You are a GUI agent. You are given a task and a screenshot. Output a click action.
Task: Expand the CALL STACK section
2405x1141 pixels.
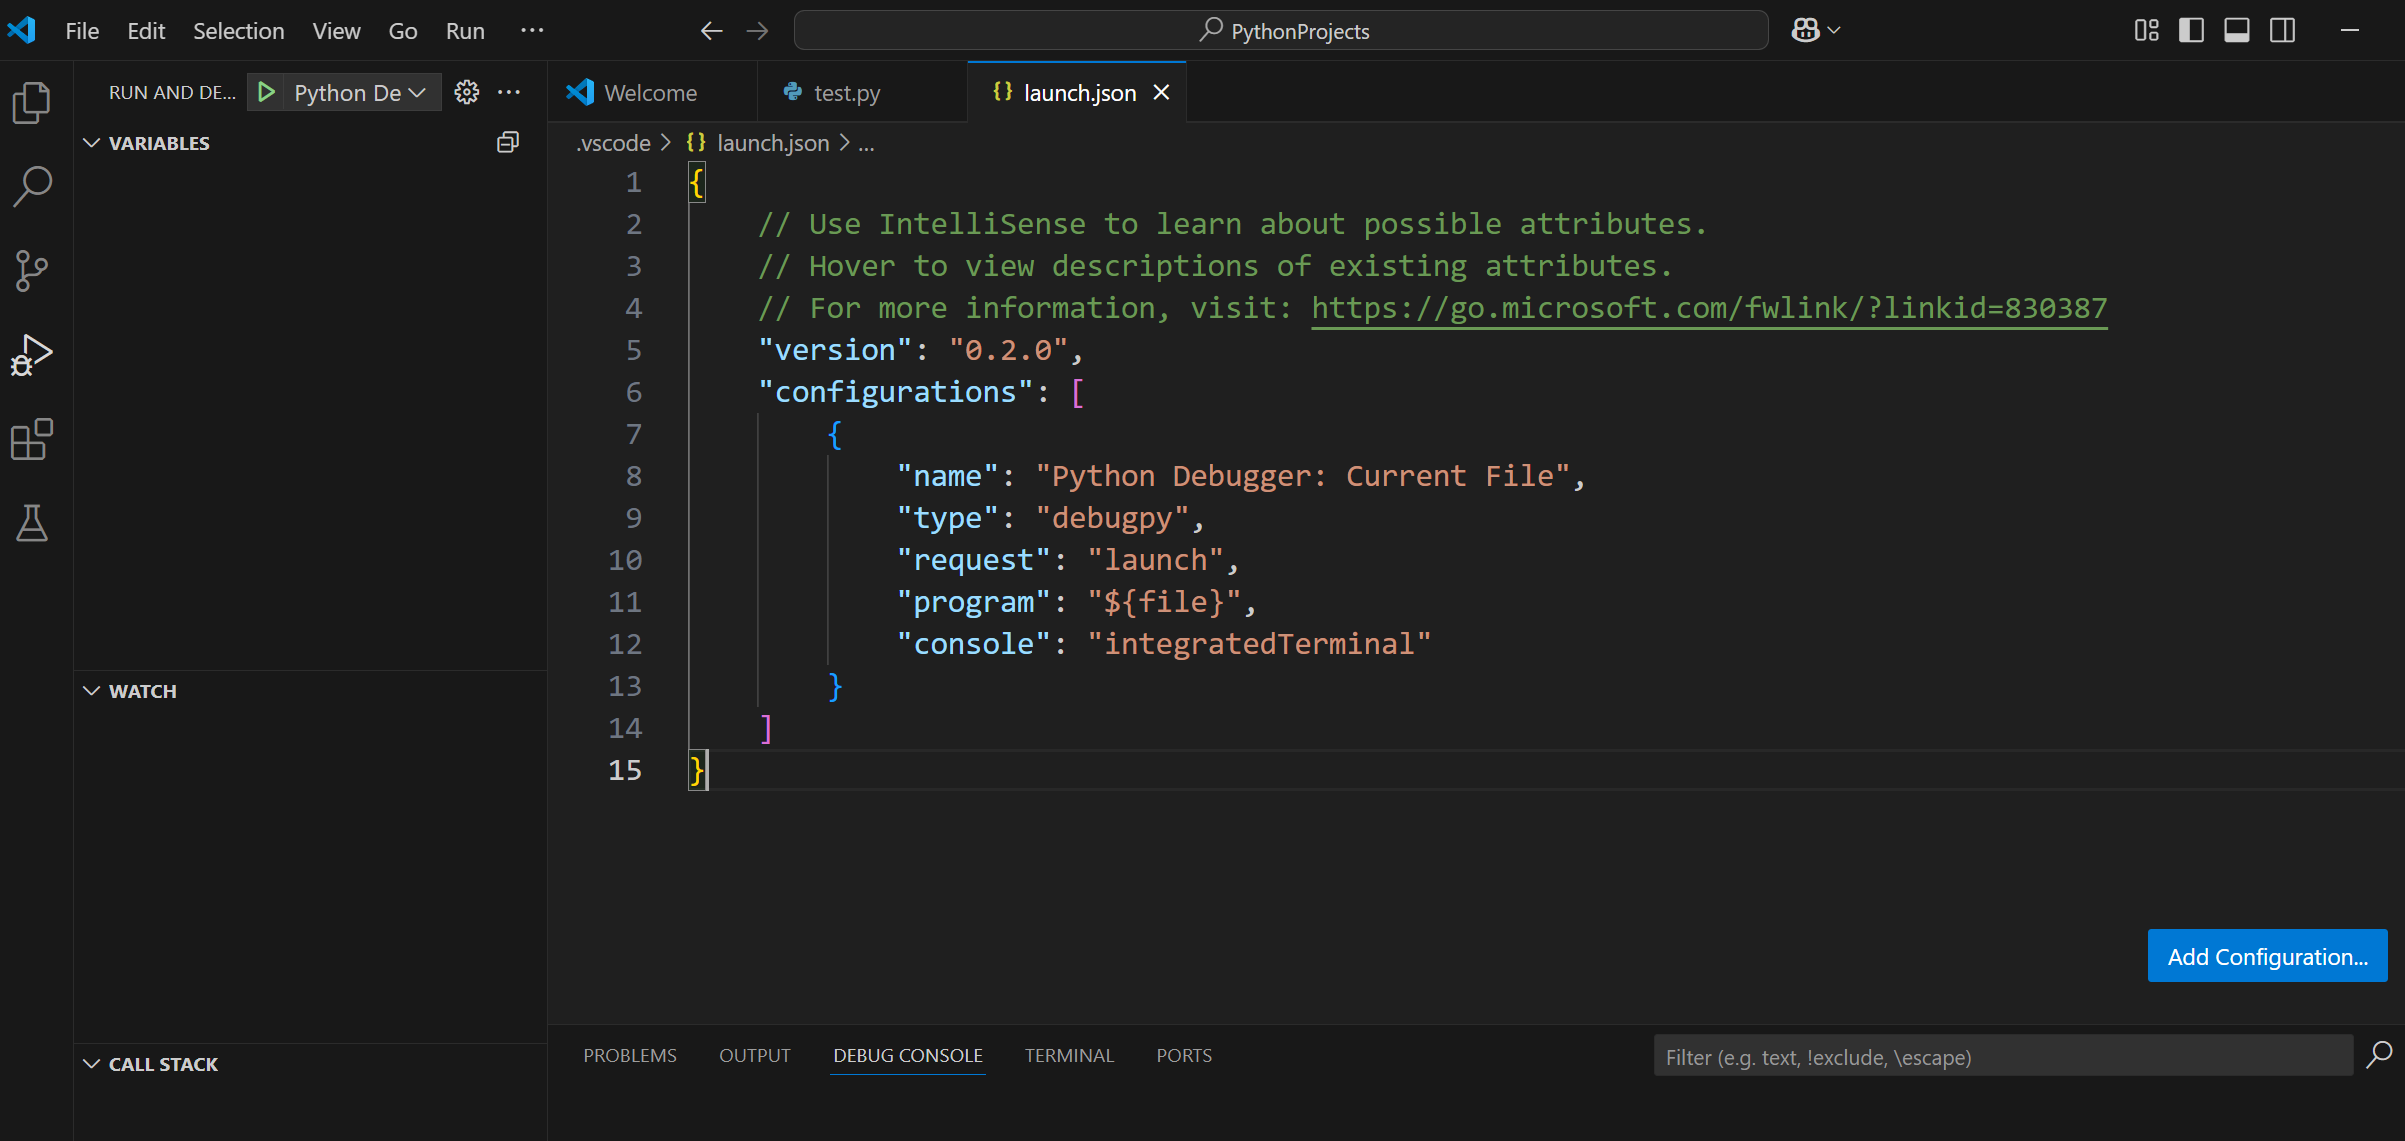[91, 1063]
